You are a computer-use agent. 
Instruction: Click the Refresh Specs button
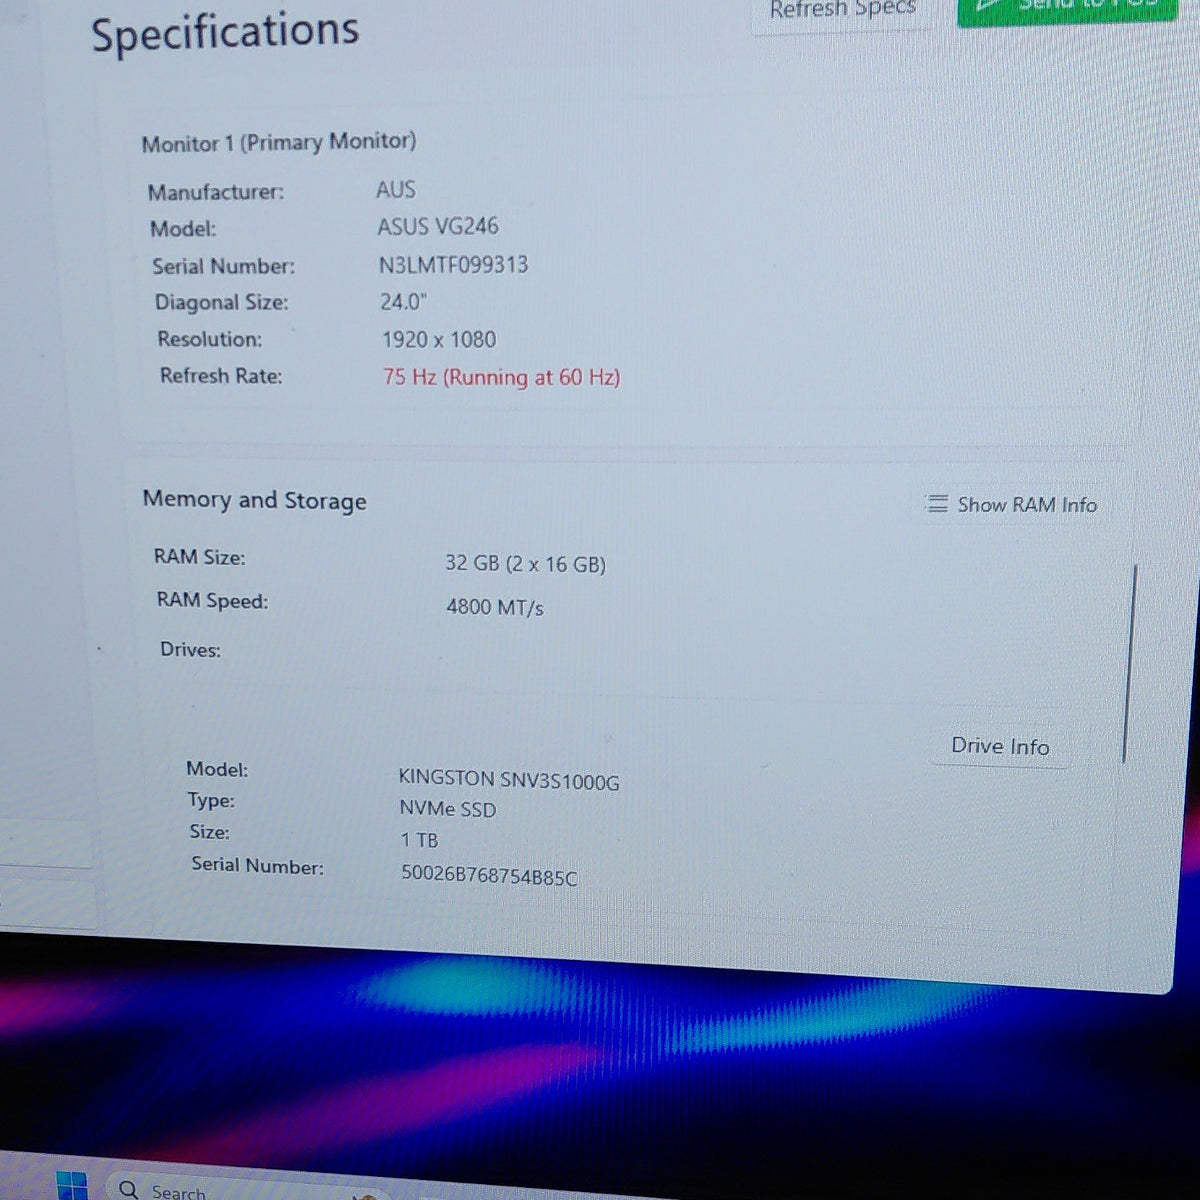point(842,12)
